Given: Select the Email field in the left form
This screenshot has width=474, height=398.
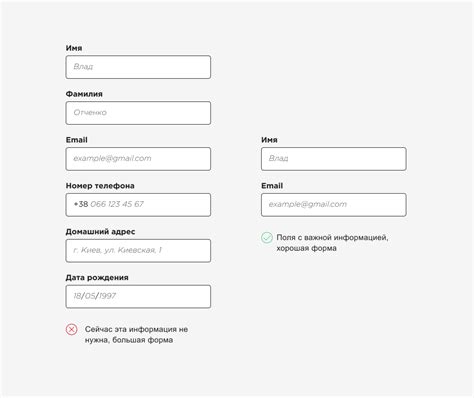Looking at the screenshot, I should click(x=138, y=159).
